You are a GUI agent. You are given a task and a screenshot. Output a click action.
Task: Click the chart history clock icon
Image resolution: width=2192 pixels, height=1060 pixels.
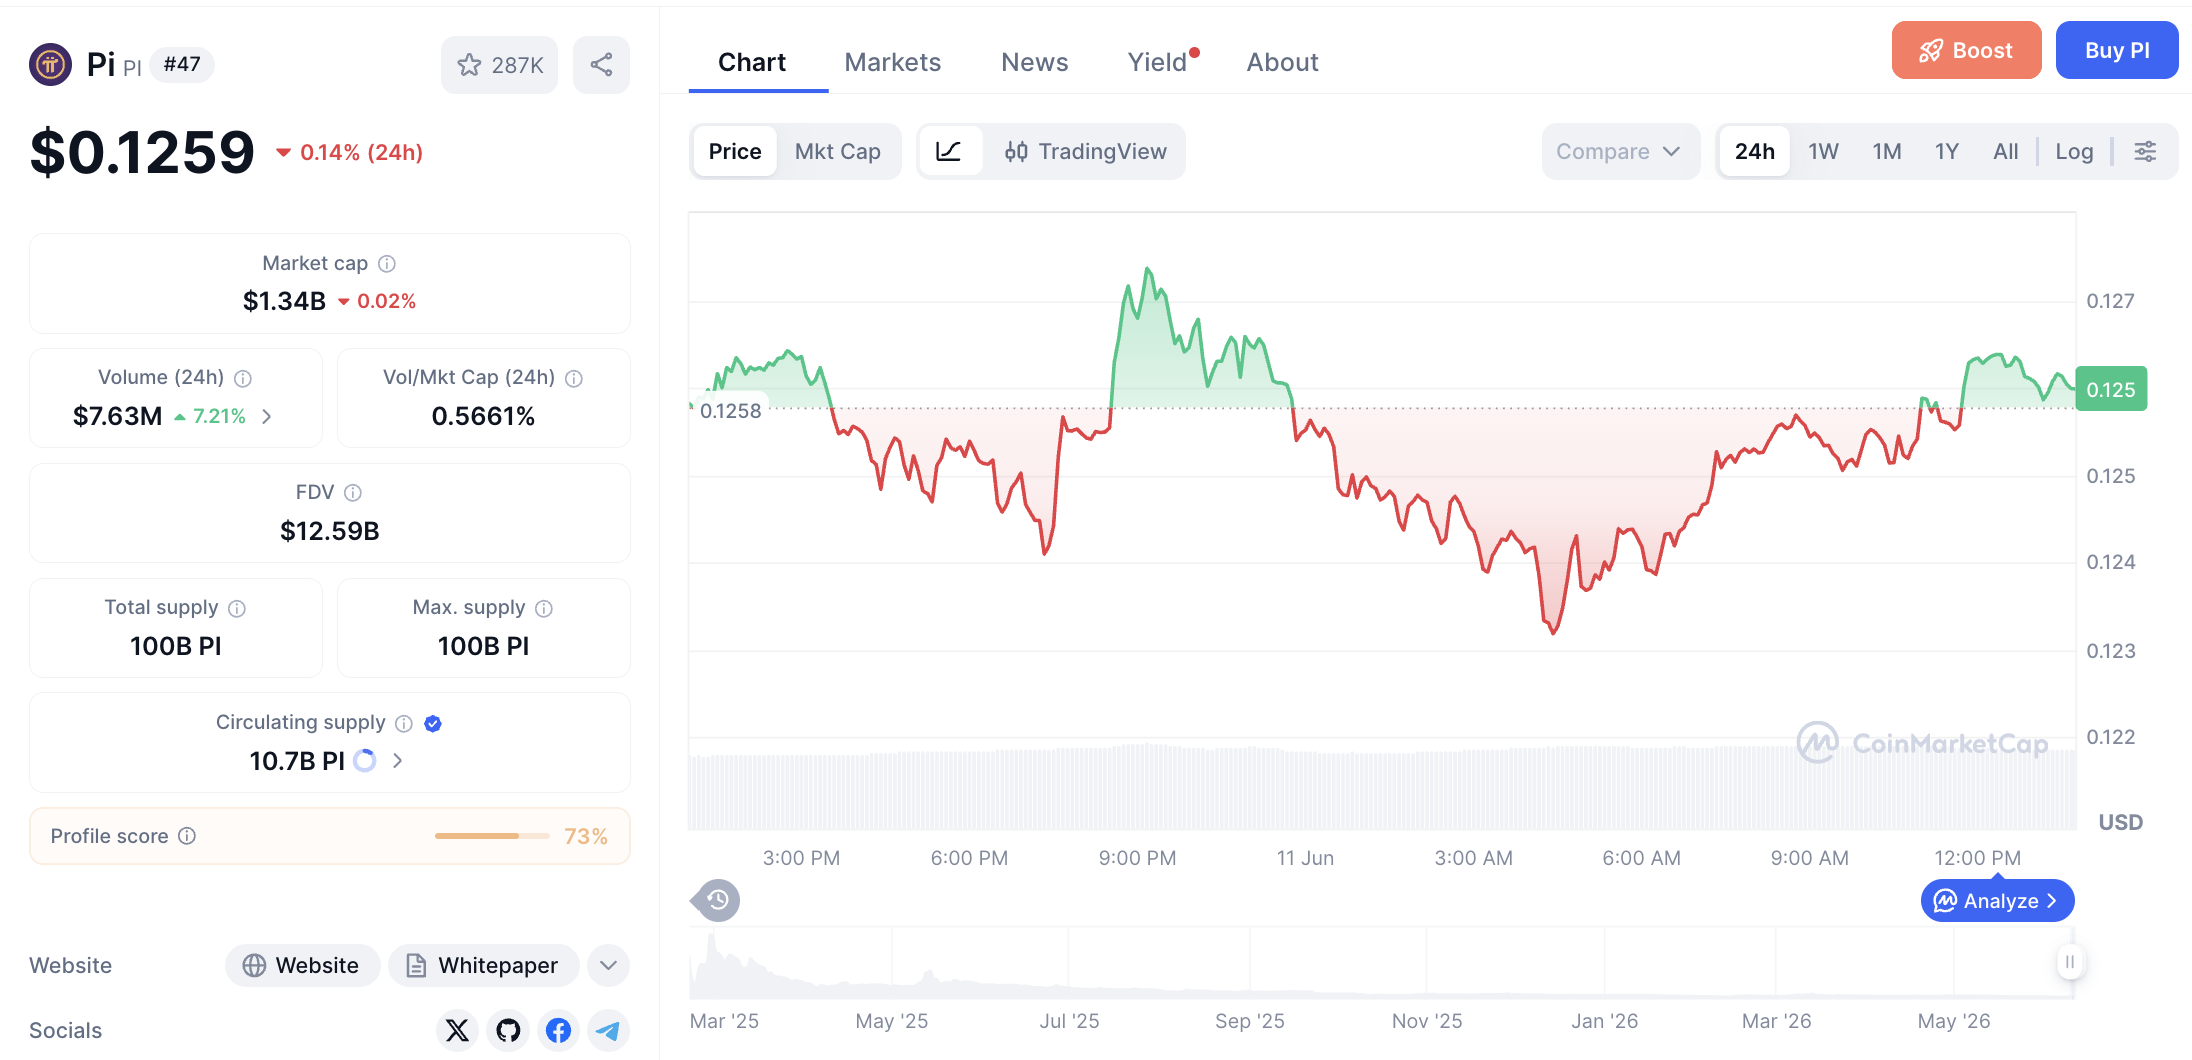pos(717,901)
